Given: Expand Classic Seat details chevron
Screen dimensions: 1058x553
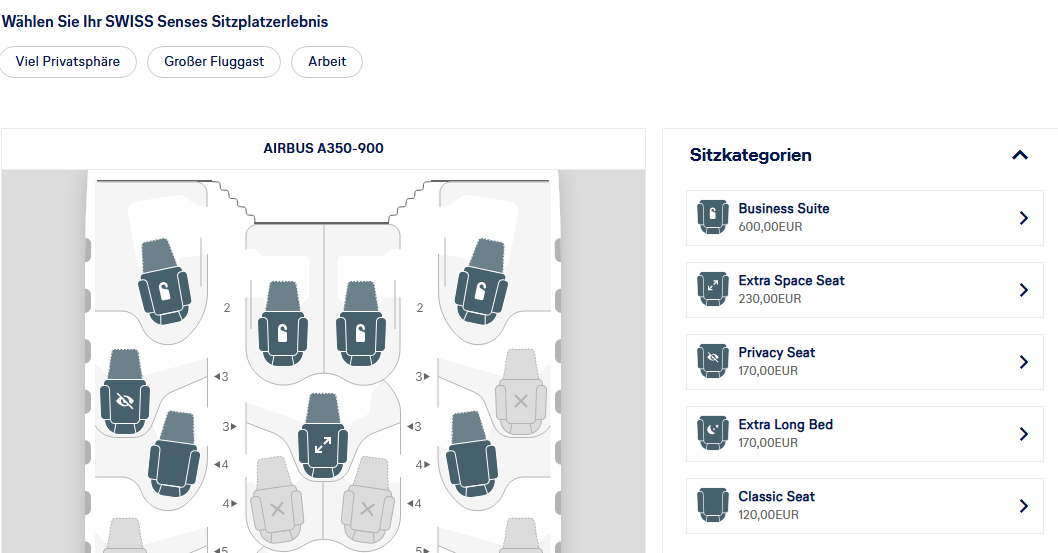Looking at the screenshot, I should pos(1024,506).
